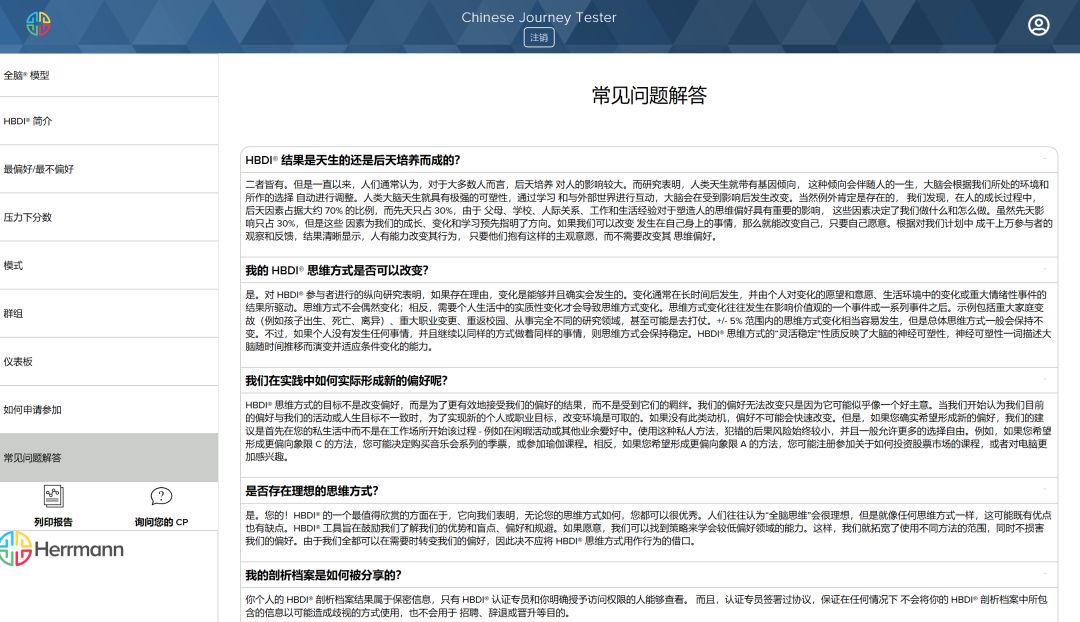Click the page heading 常见问题解答
The height and width of the screenshot is (622, 1080).
649,95
